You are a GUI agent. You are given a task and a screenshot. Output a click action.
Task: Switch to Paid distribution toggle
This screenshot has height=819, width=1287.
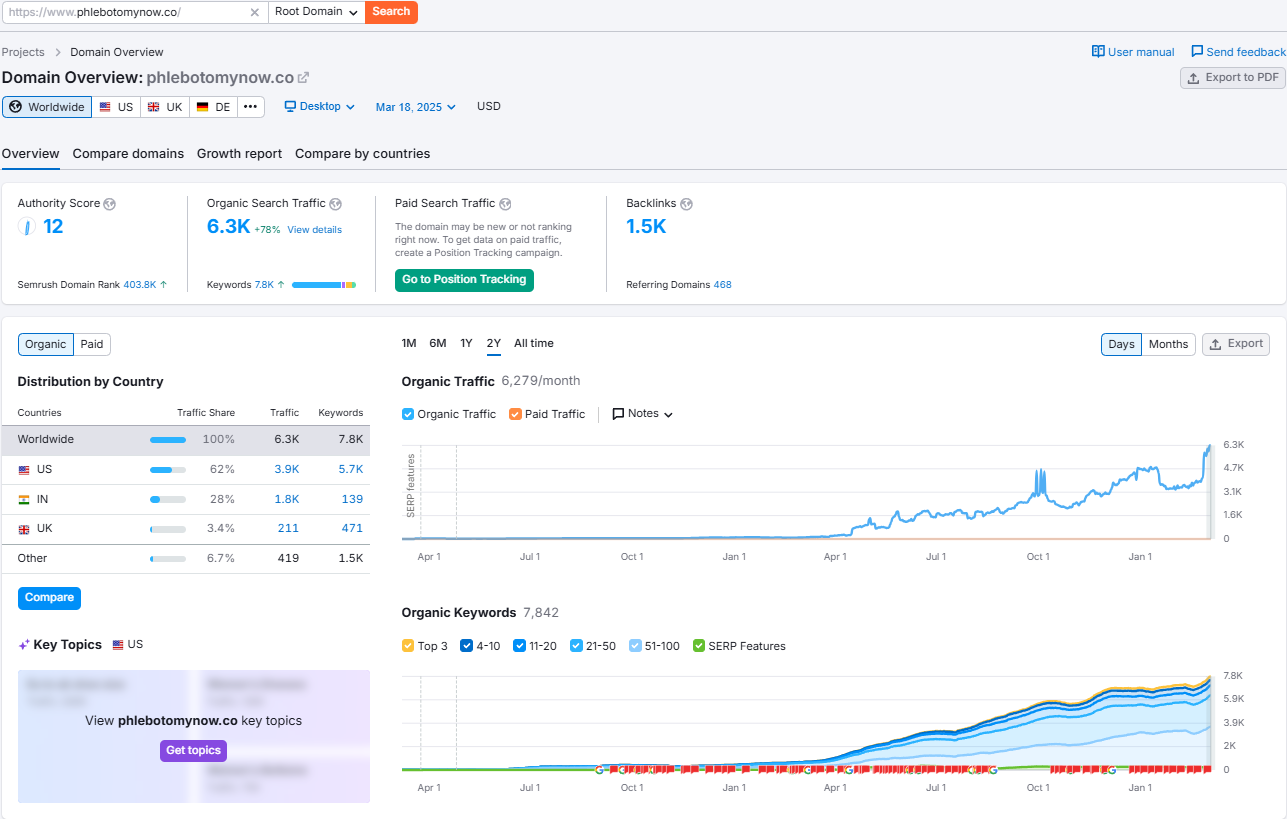coord(92,344)
